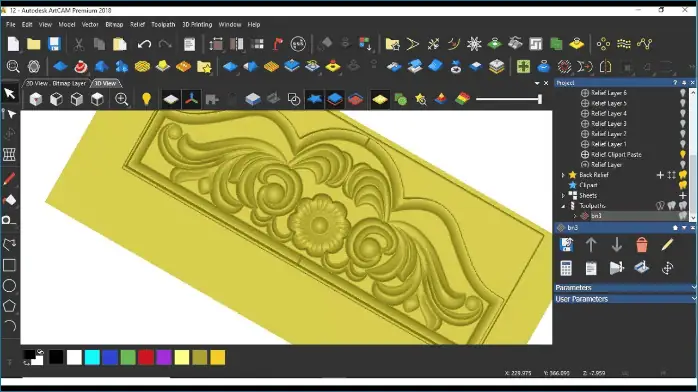Viewport: 698px width, 392px height.
Task: Pick the red color swatch
Action: (x=146, y=357)
